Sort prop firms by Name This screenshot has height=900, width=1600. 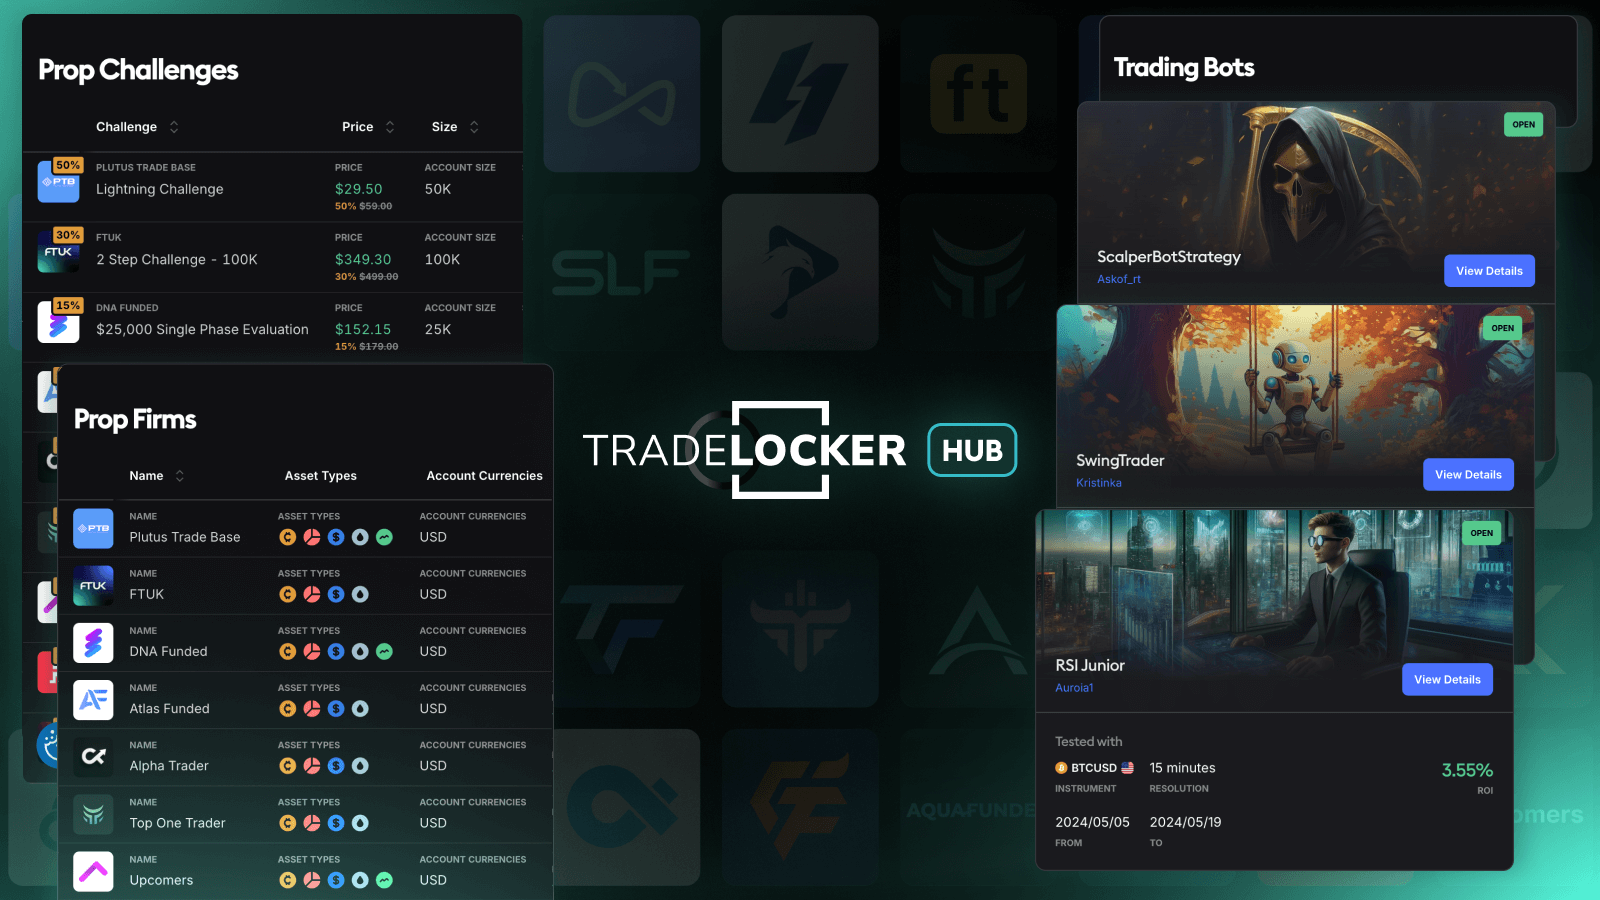coord(180,475)
